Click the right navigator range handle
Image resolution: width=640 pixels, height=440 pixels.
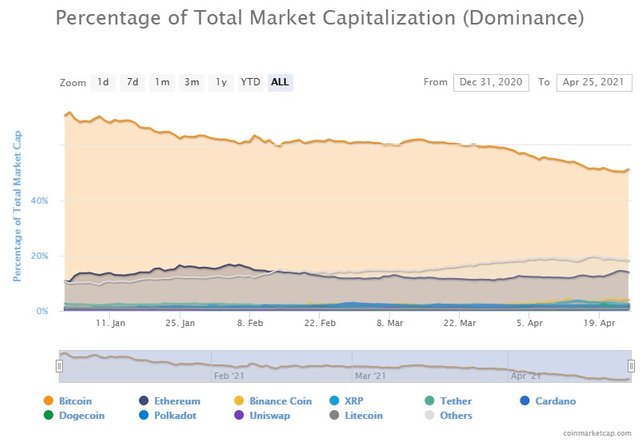[631, 366]
